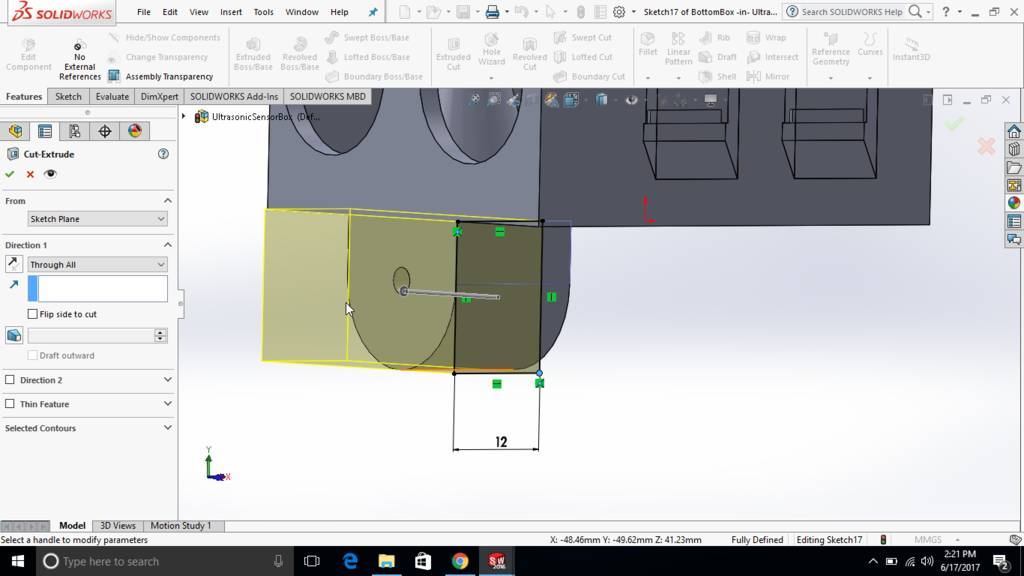Expand the Selected Contours section
Screen dimensions: 1024x576
pos(167,428)
